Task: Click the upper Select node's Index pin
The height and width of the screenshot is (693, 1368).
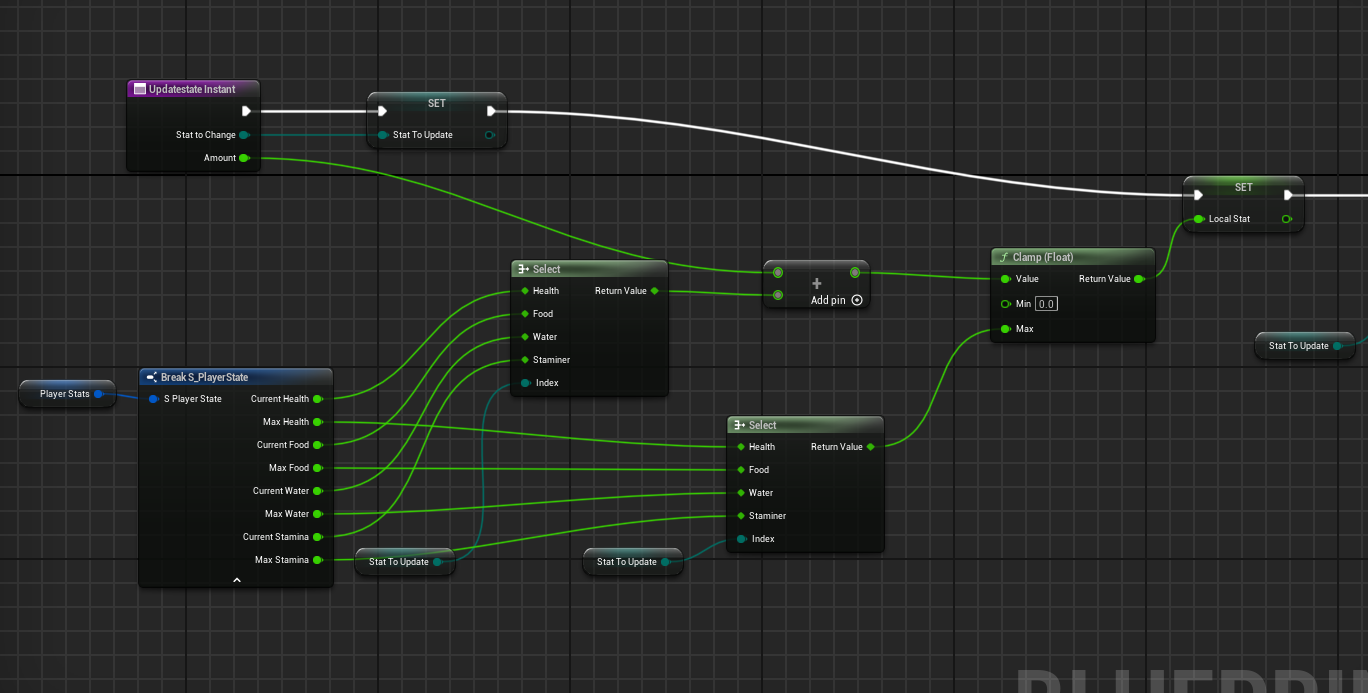Action: point(525,383)
